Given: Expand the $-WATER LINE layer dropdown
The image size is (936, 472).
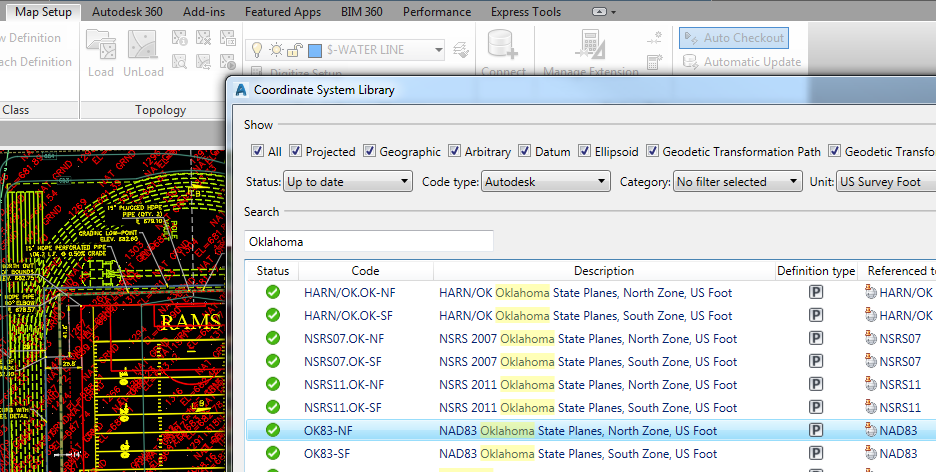Looking at the screenshot, I should pos(439,50).
